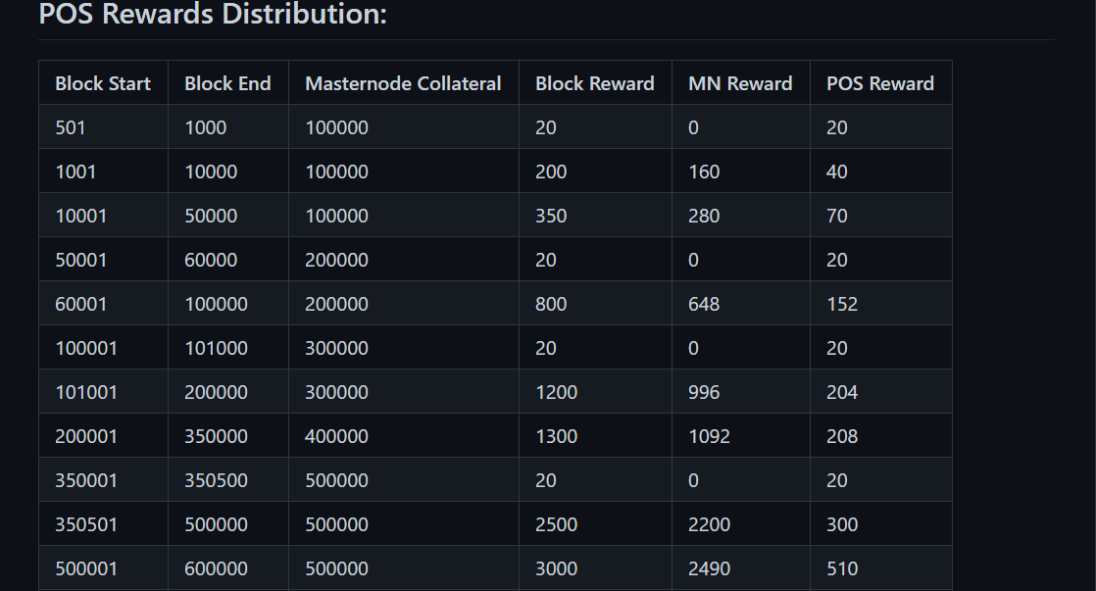1096x591 pixels.
Task: Select the MN Reward value 160
Action: pos(704,171)
